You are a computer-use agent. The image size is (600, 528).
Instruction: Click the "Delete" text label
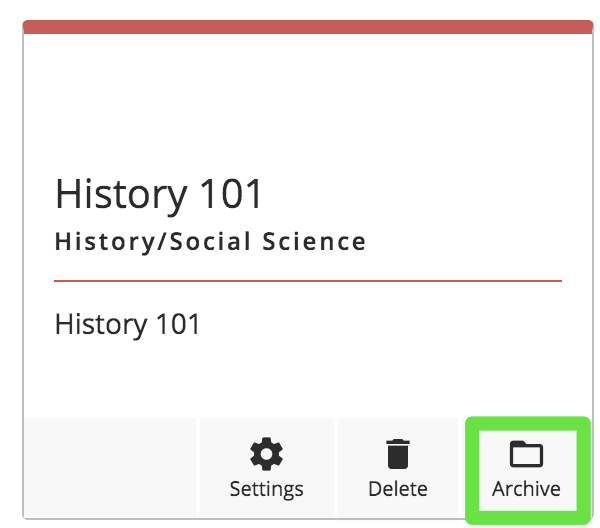coord(398,489)
